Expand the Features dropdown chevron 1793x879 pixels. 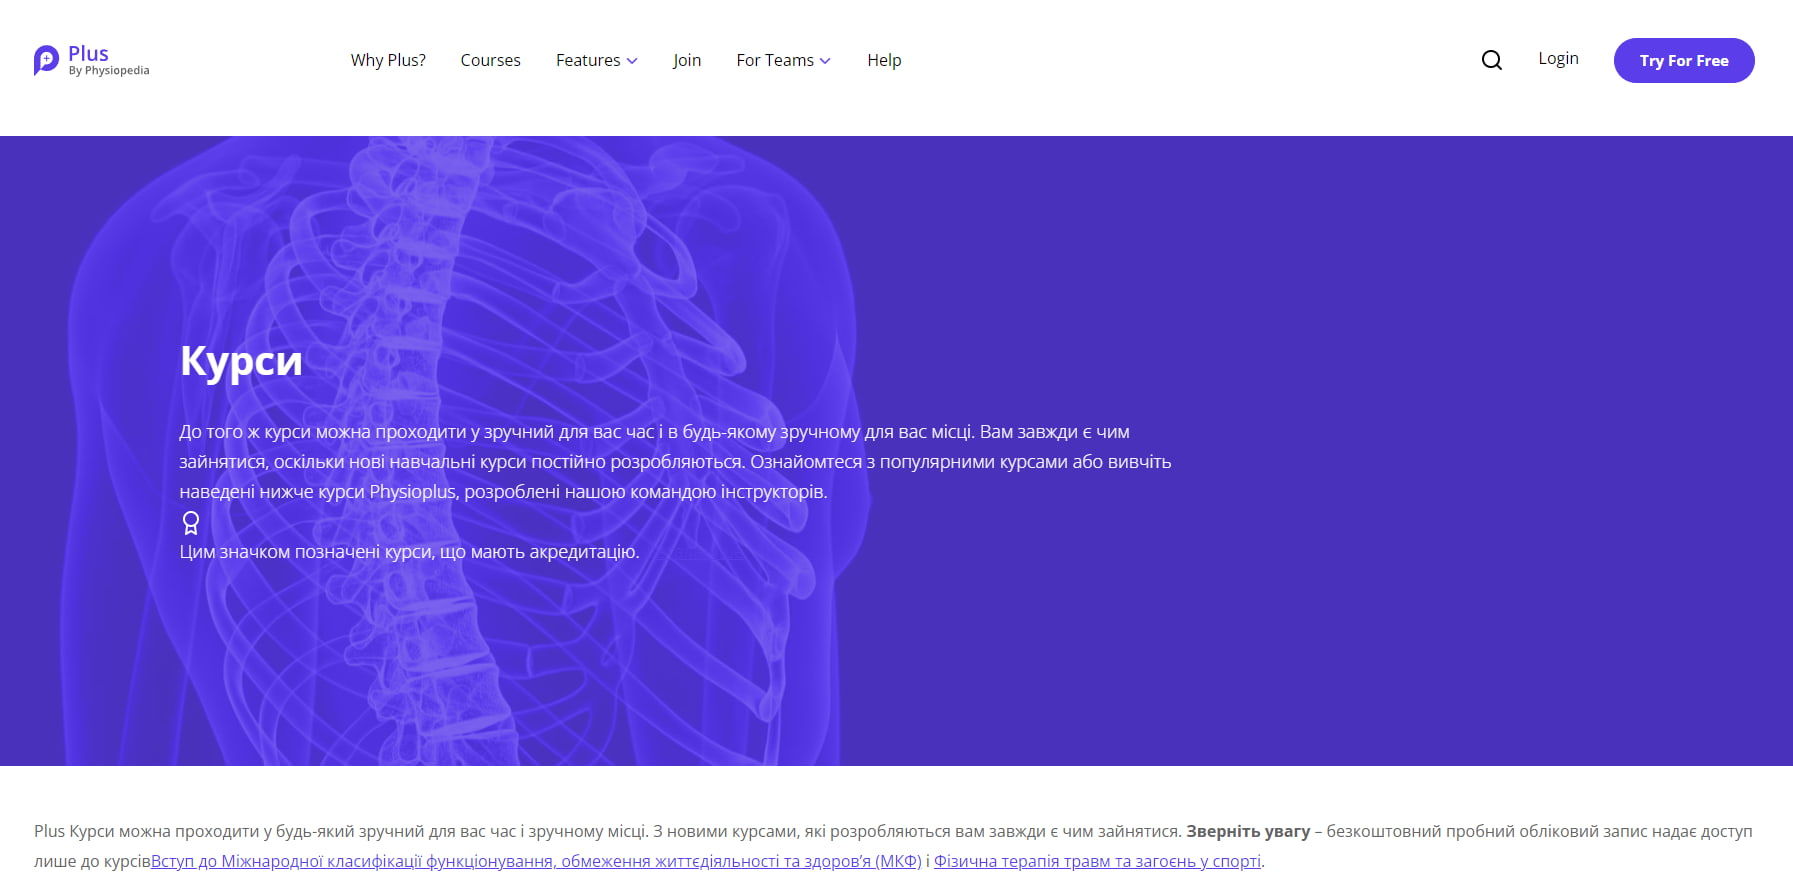[632, 61]
